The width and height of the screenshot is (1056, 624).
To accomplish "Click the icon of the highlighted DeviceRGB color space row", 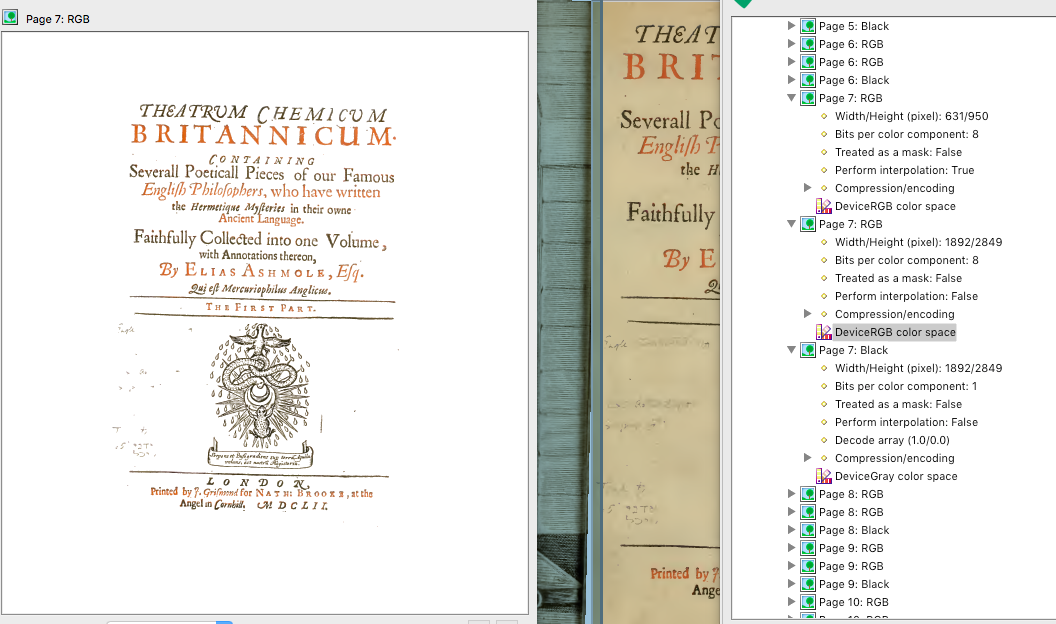I will pos(824,332).
